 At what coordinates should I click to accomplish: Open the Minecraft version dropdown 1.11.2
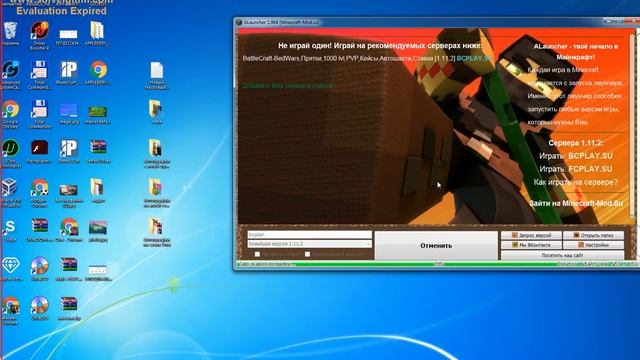tap(309, 244)
